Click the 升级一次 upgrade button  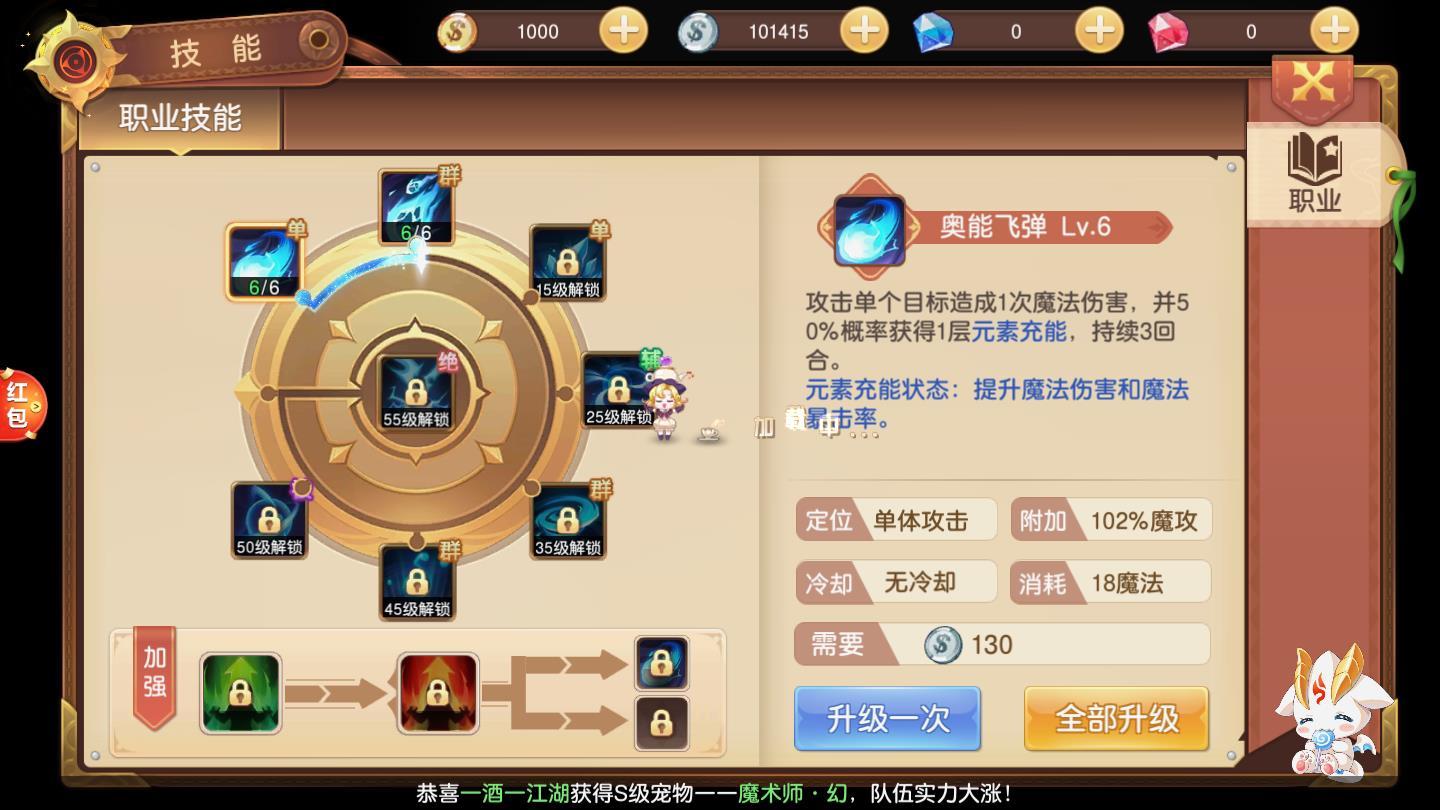coord(887,718)
